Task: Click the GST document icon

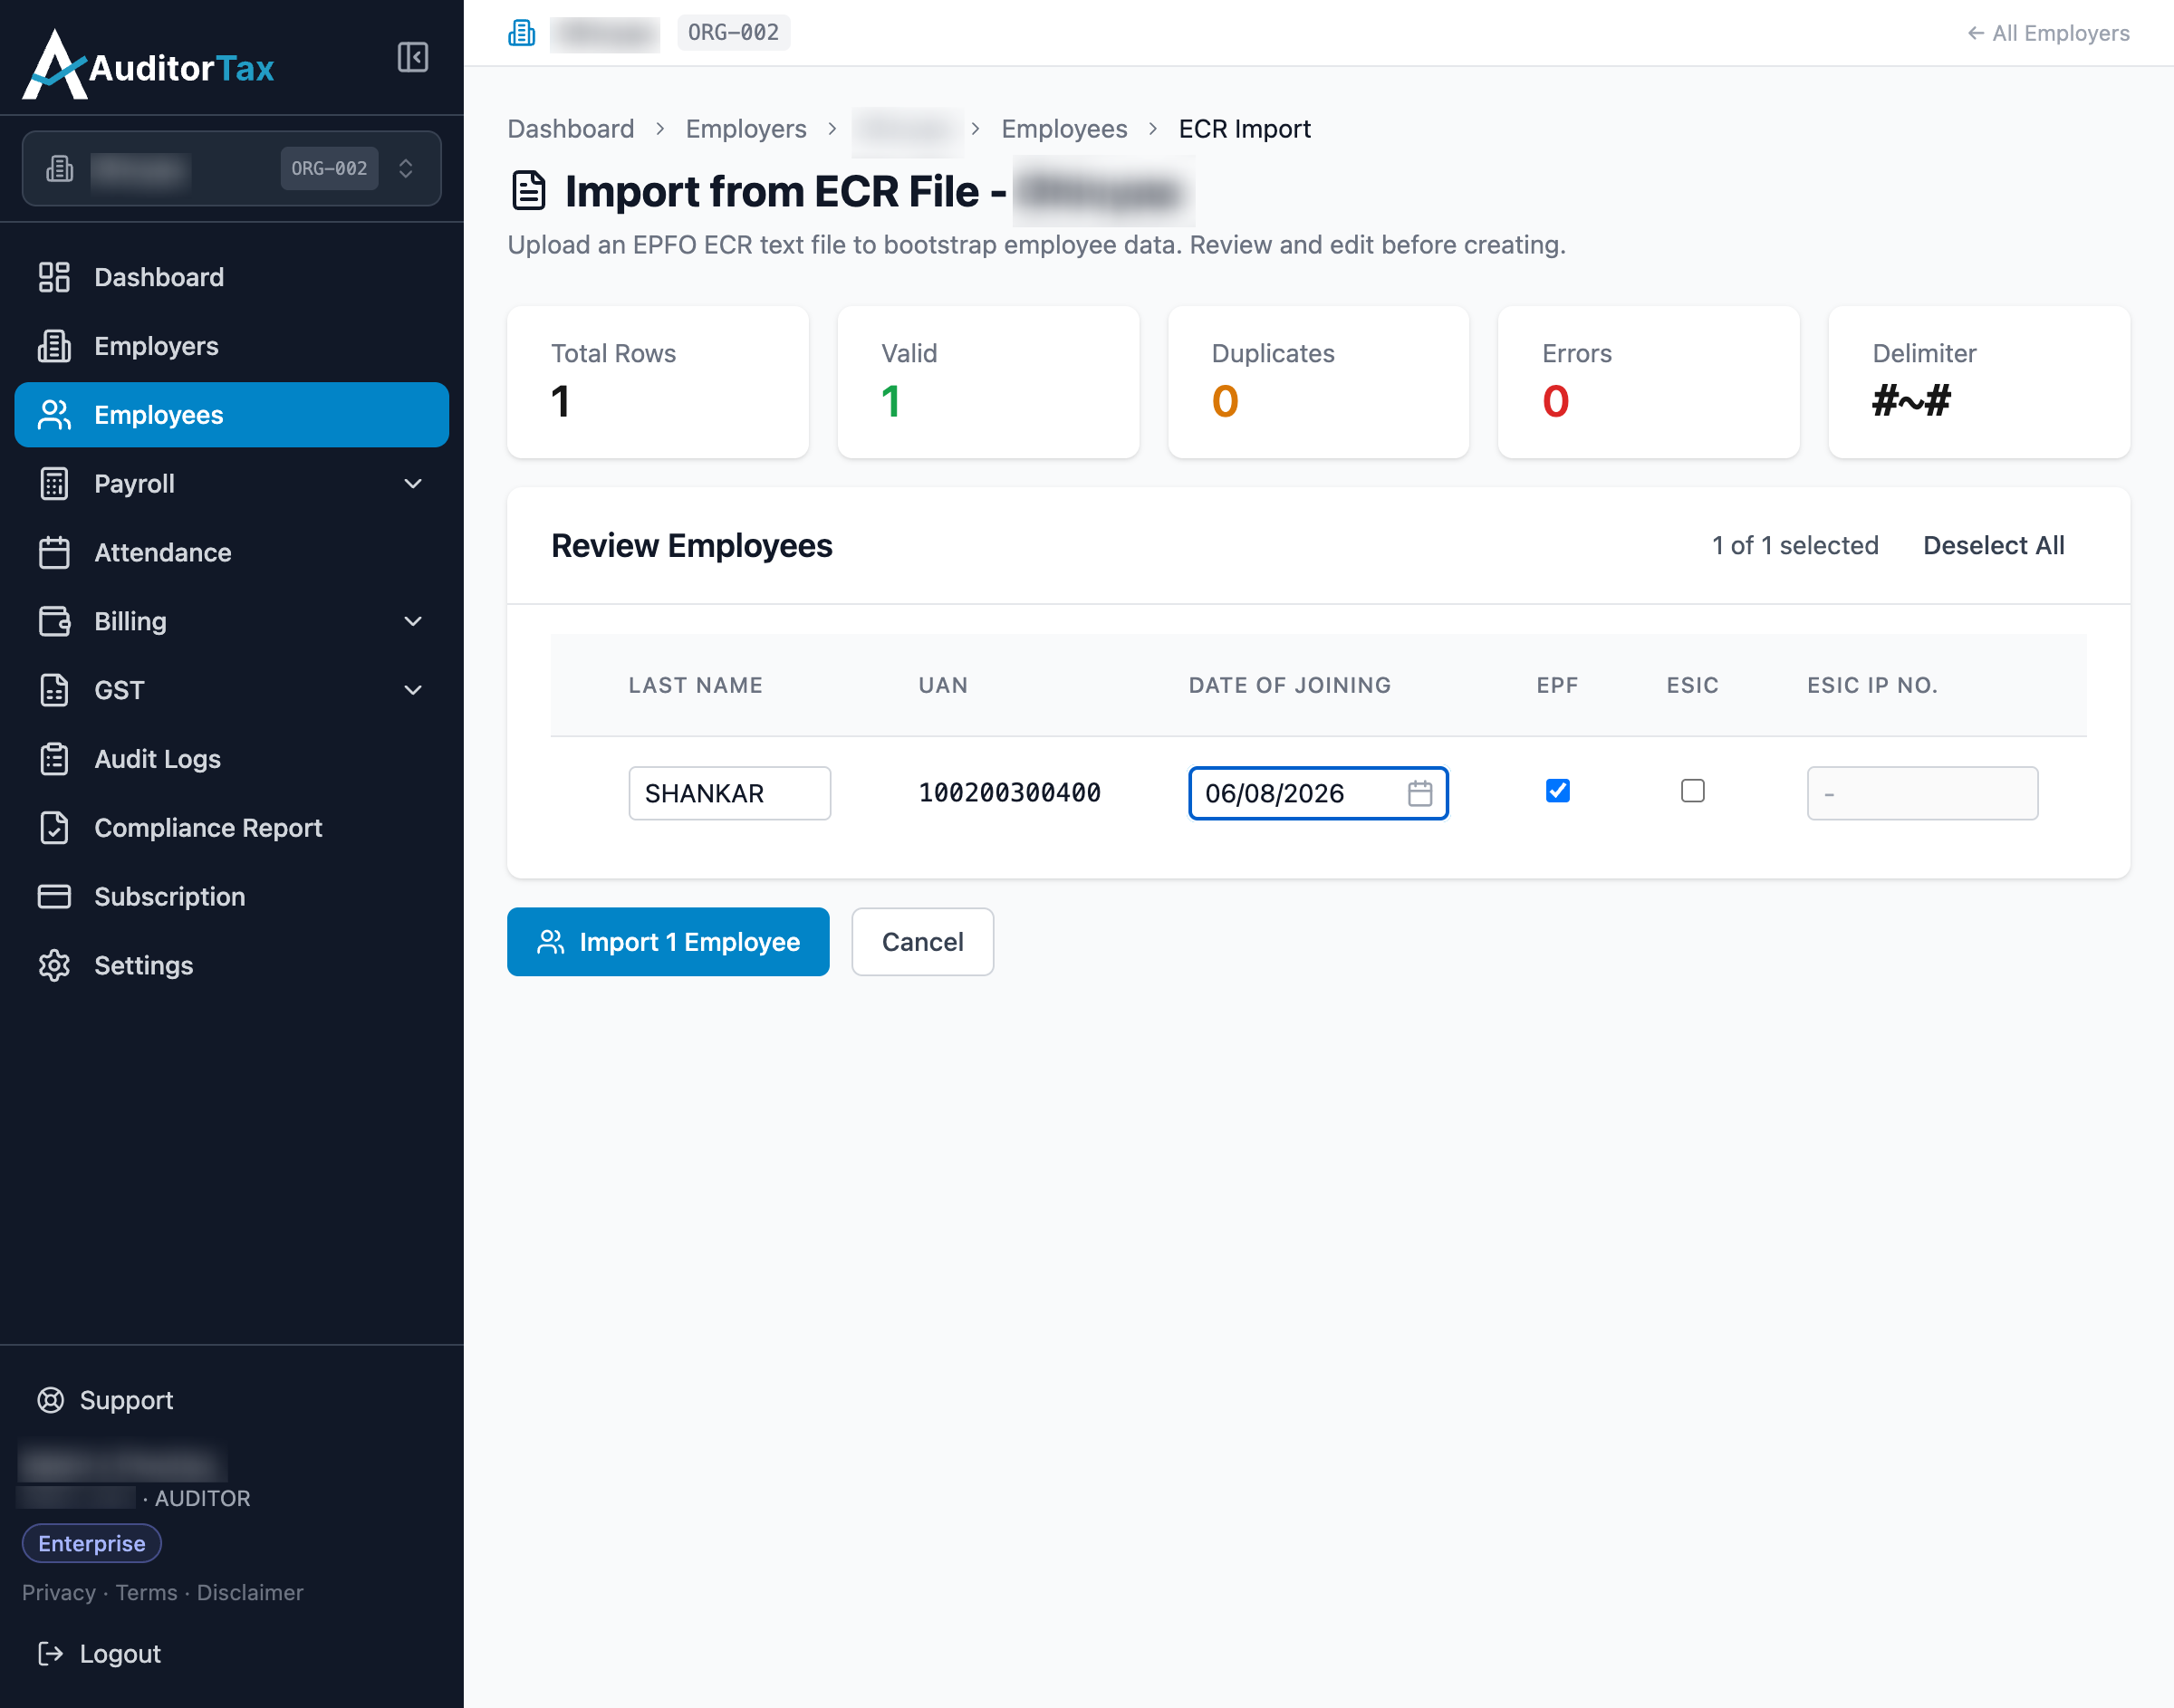Action: (54, 690)
